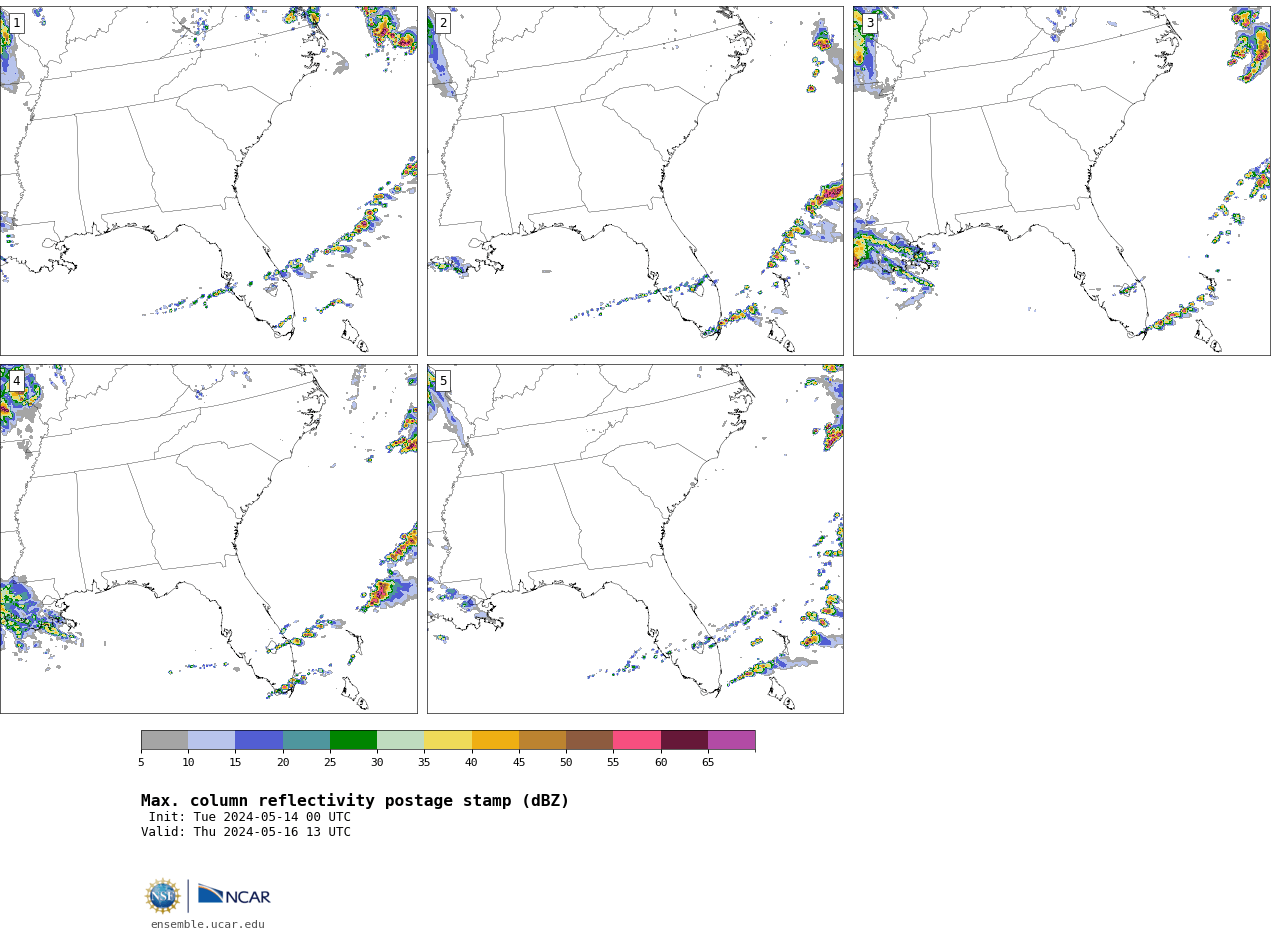Click the member number 5 label box

click(x=443, y=381)
